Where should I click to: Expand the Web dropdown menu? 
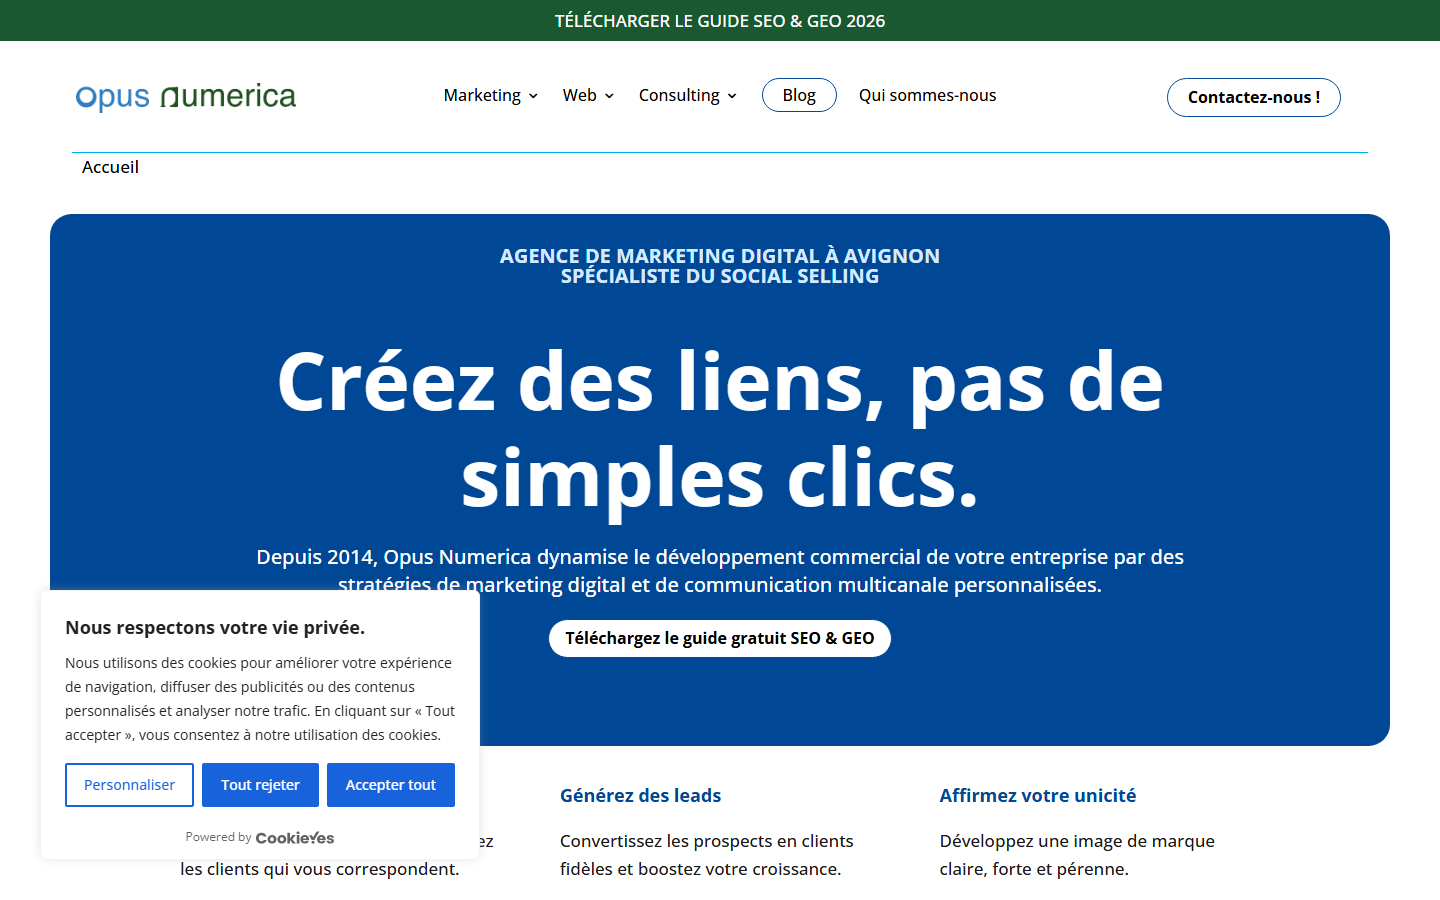point(588,95)
